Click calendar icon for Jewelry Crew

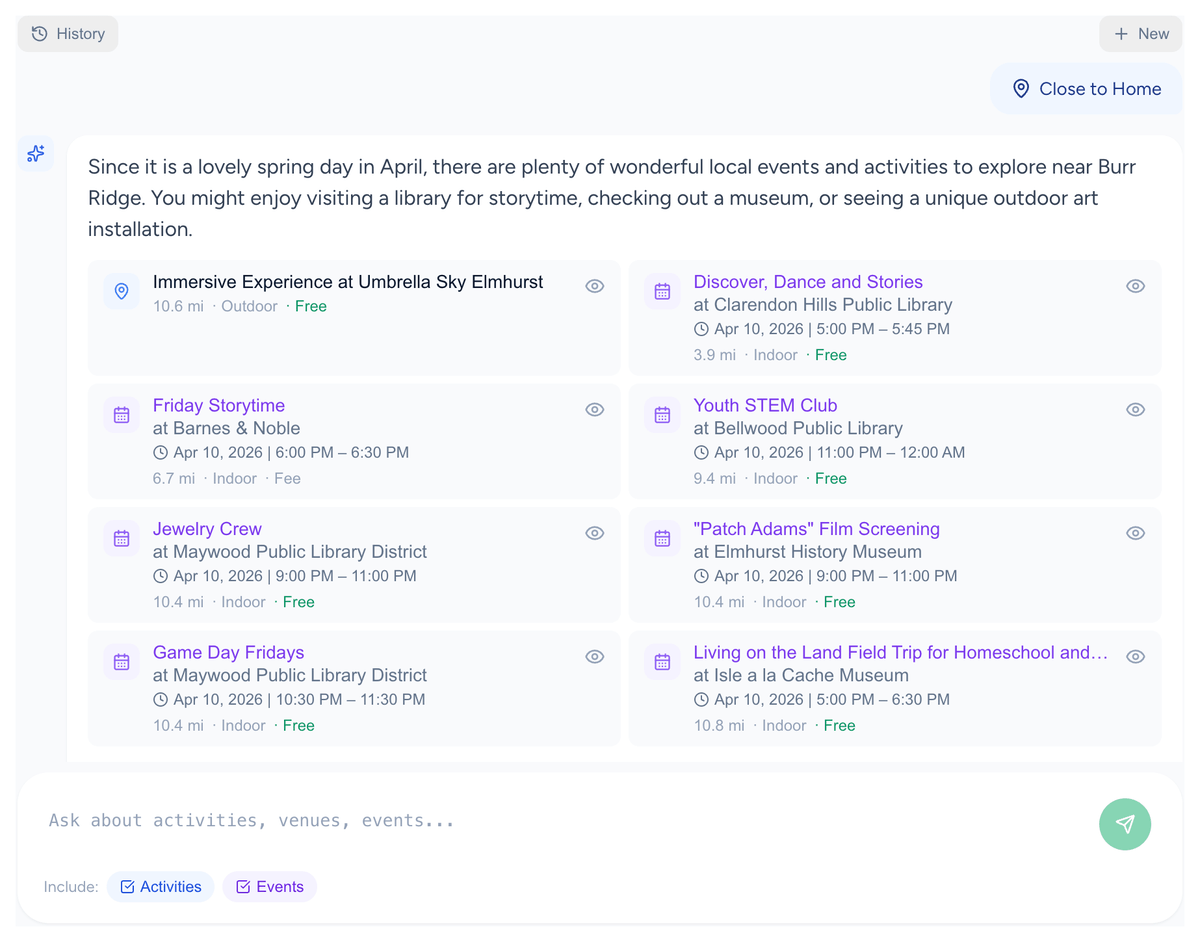point(121,539)
